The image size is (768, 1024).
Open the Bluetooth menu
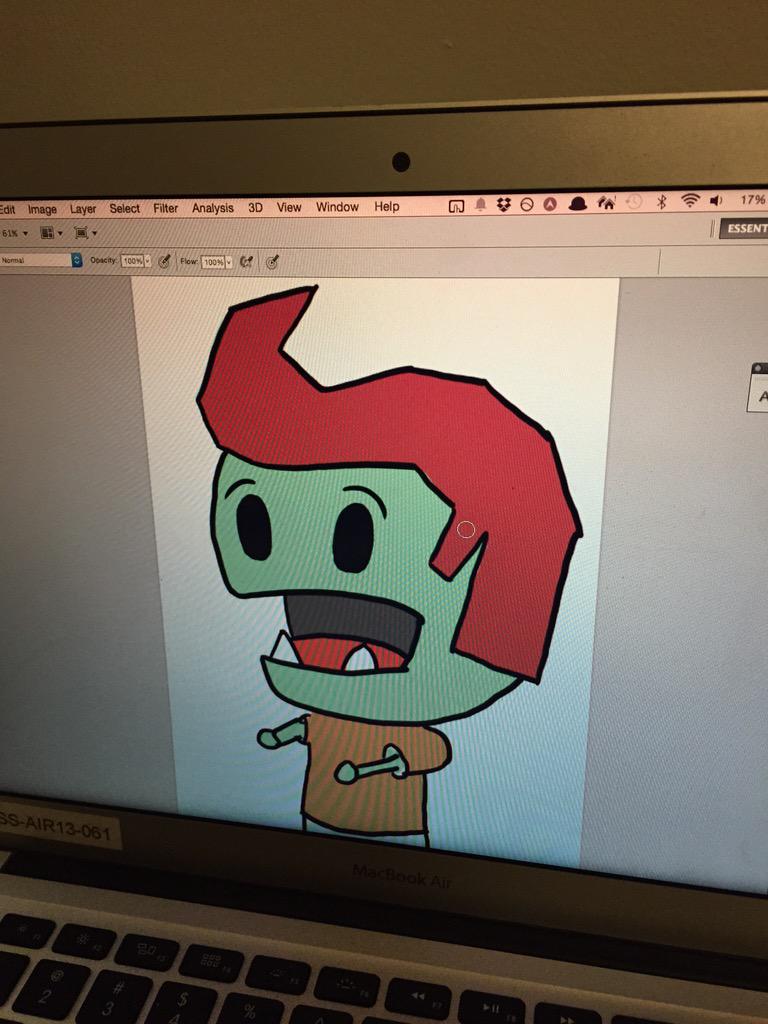point(662,202)
